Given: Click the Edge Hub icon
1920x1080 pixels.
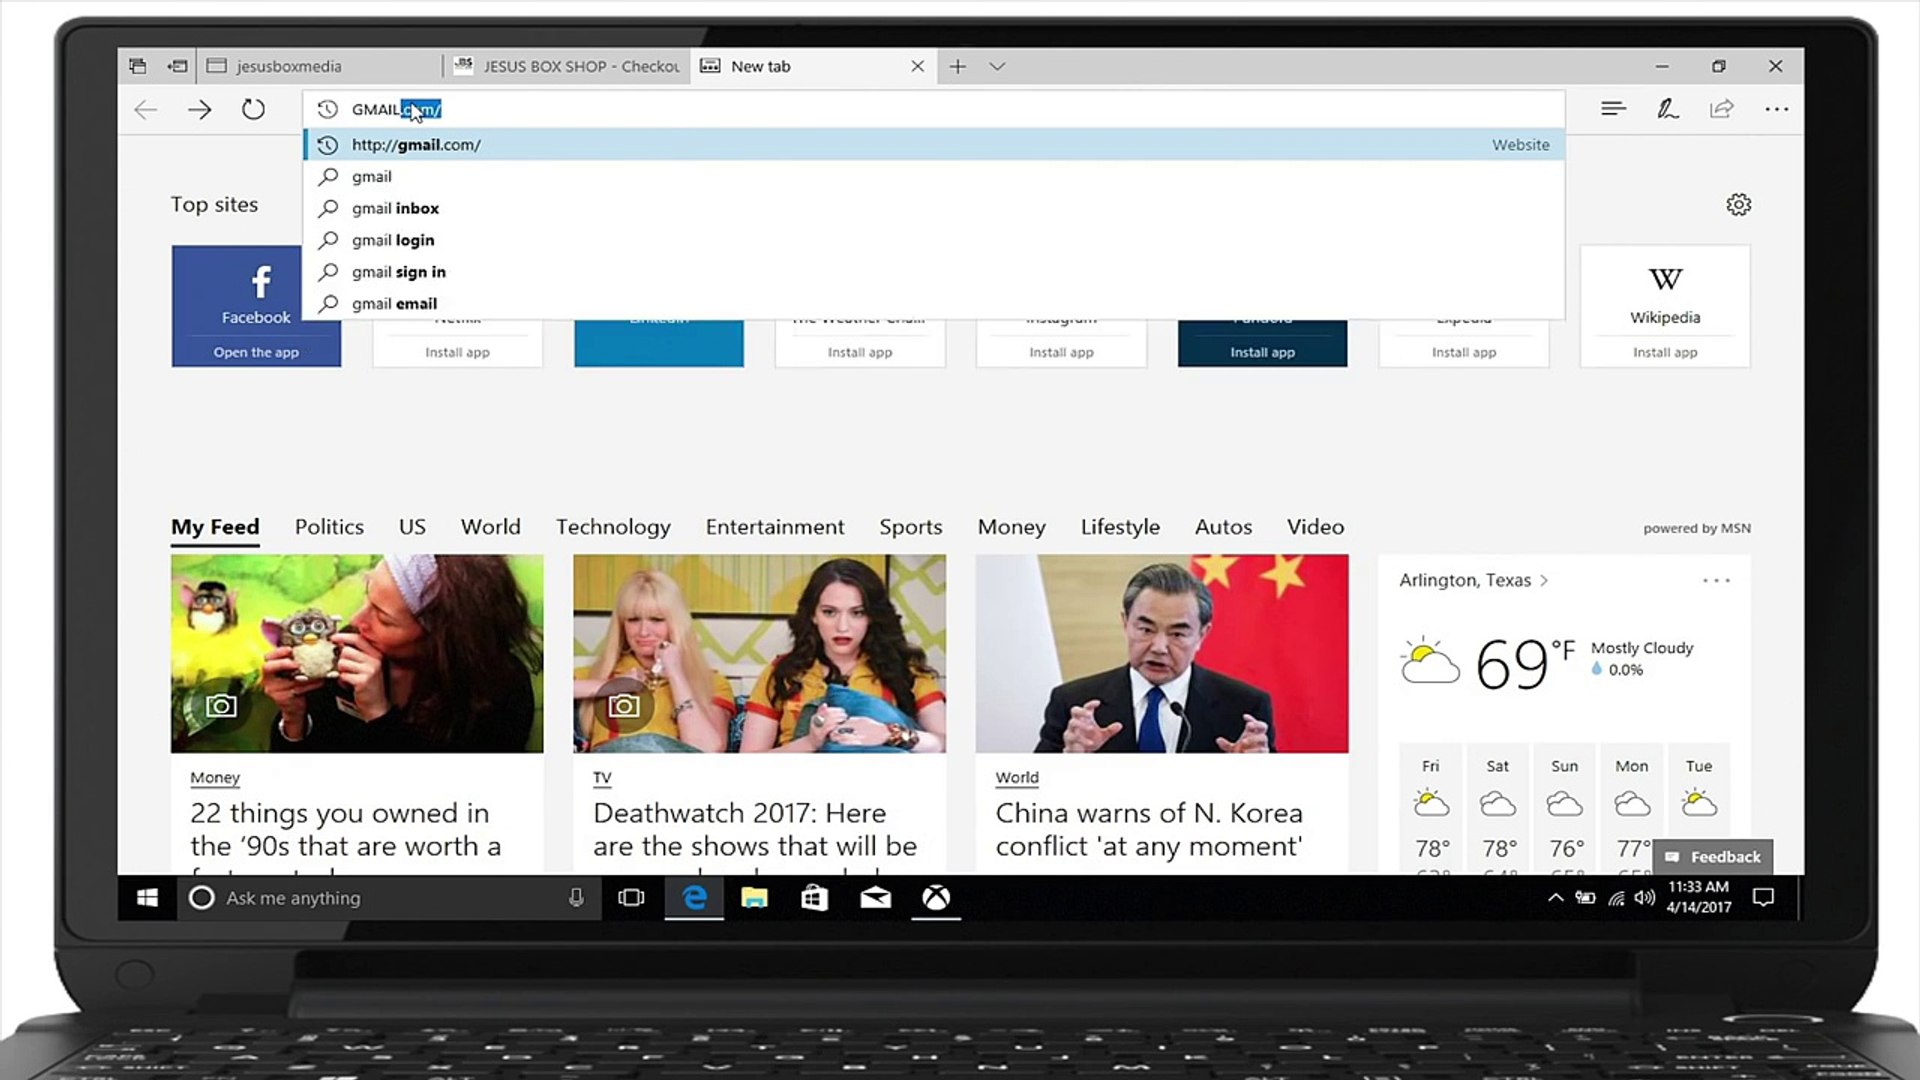Looking at the screenshot, I should coord(1612,109).
